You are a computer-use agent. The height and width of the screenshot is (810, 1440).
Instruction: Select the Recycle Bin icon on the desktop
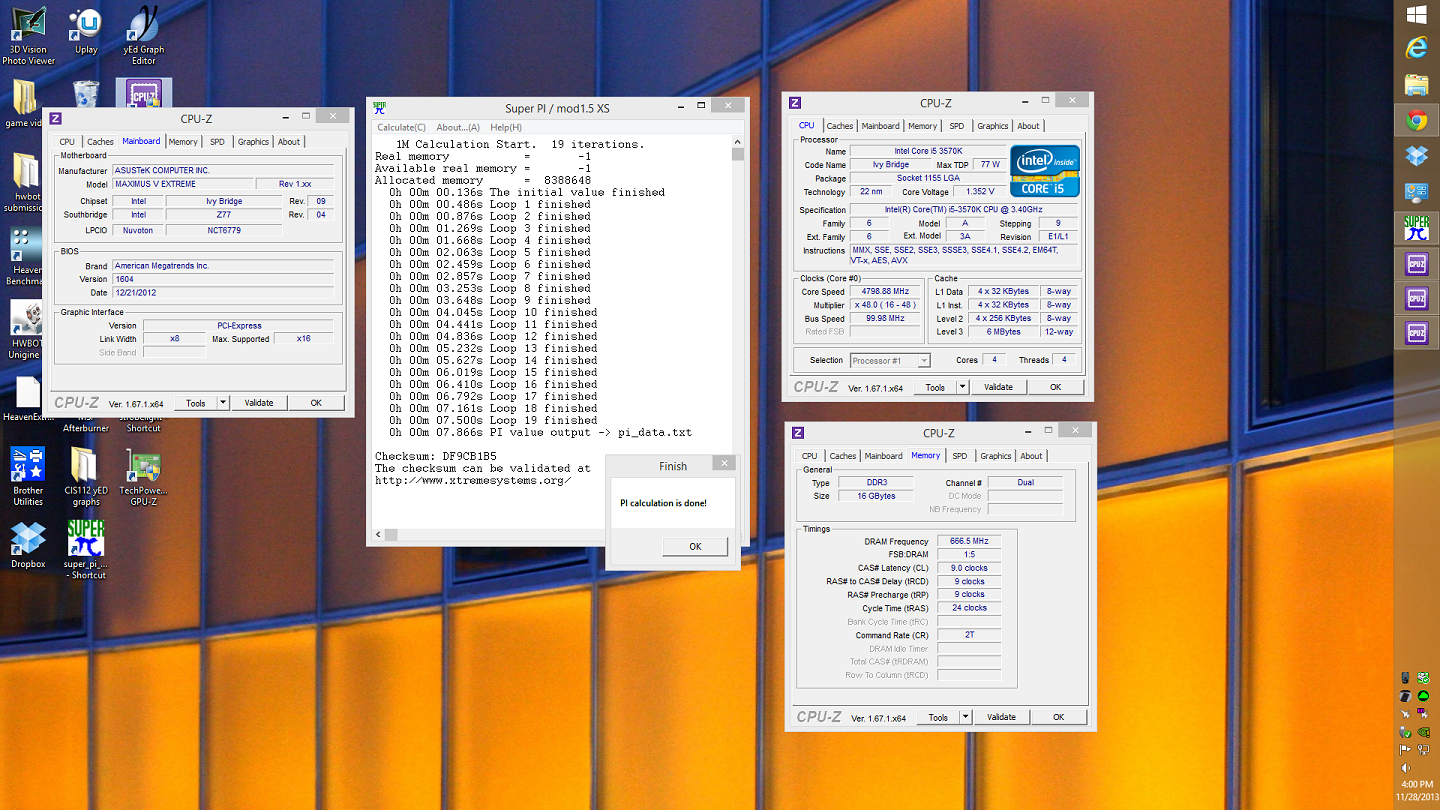86,96
